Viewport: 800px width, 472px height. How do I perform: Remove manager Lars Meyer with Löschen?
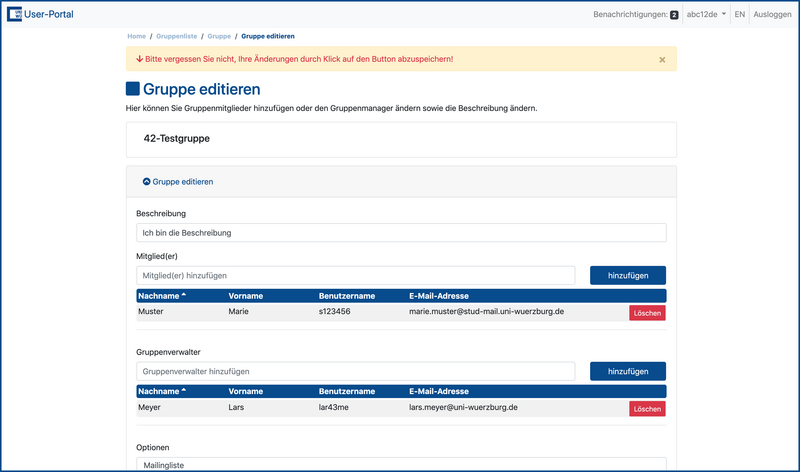point(647,409)
